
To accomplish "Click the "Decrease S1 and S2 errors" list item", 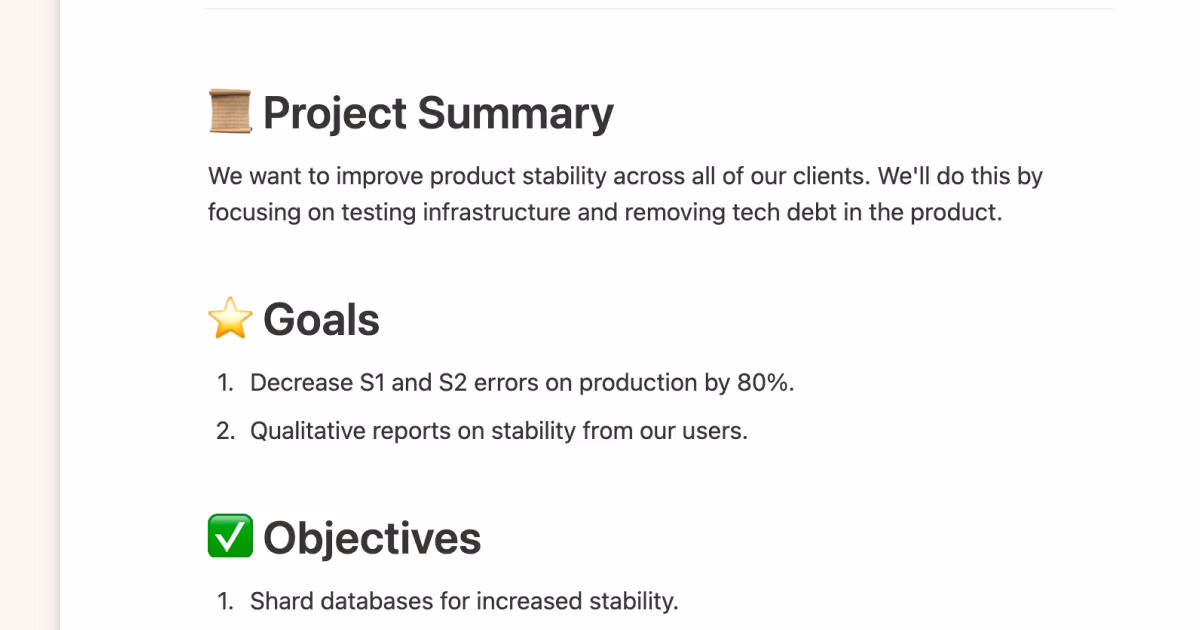I will [521, 383].
